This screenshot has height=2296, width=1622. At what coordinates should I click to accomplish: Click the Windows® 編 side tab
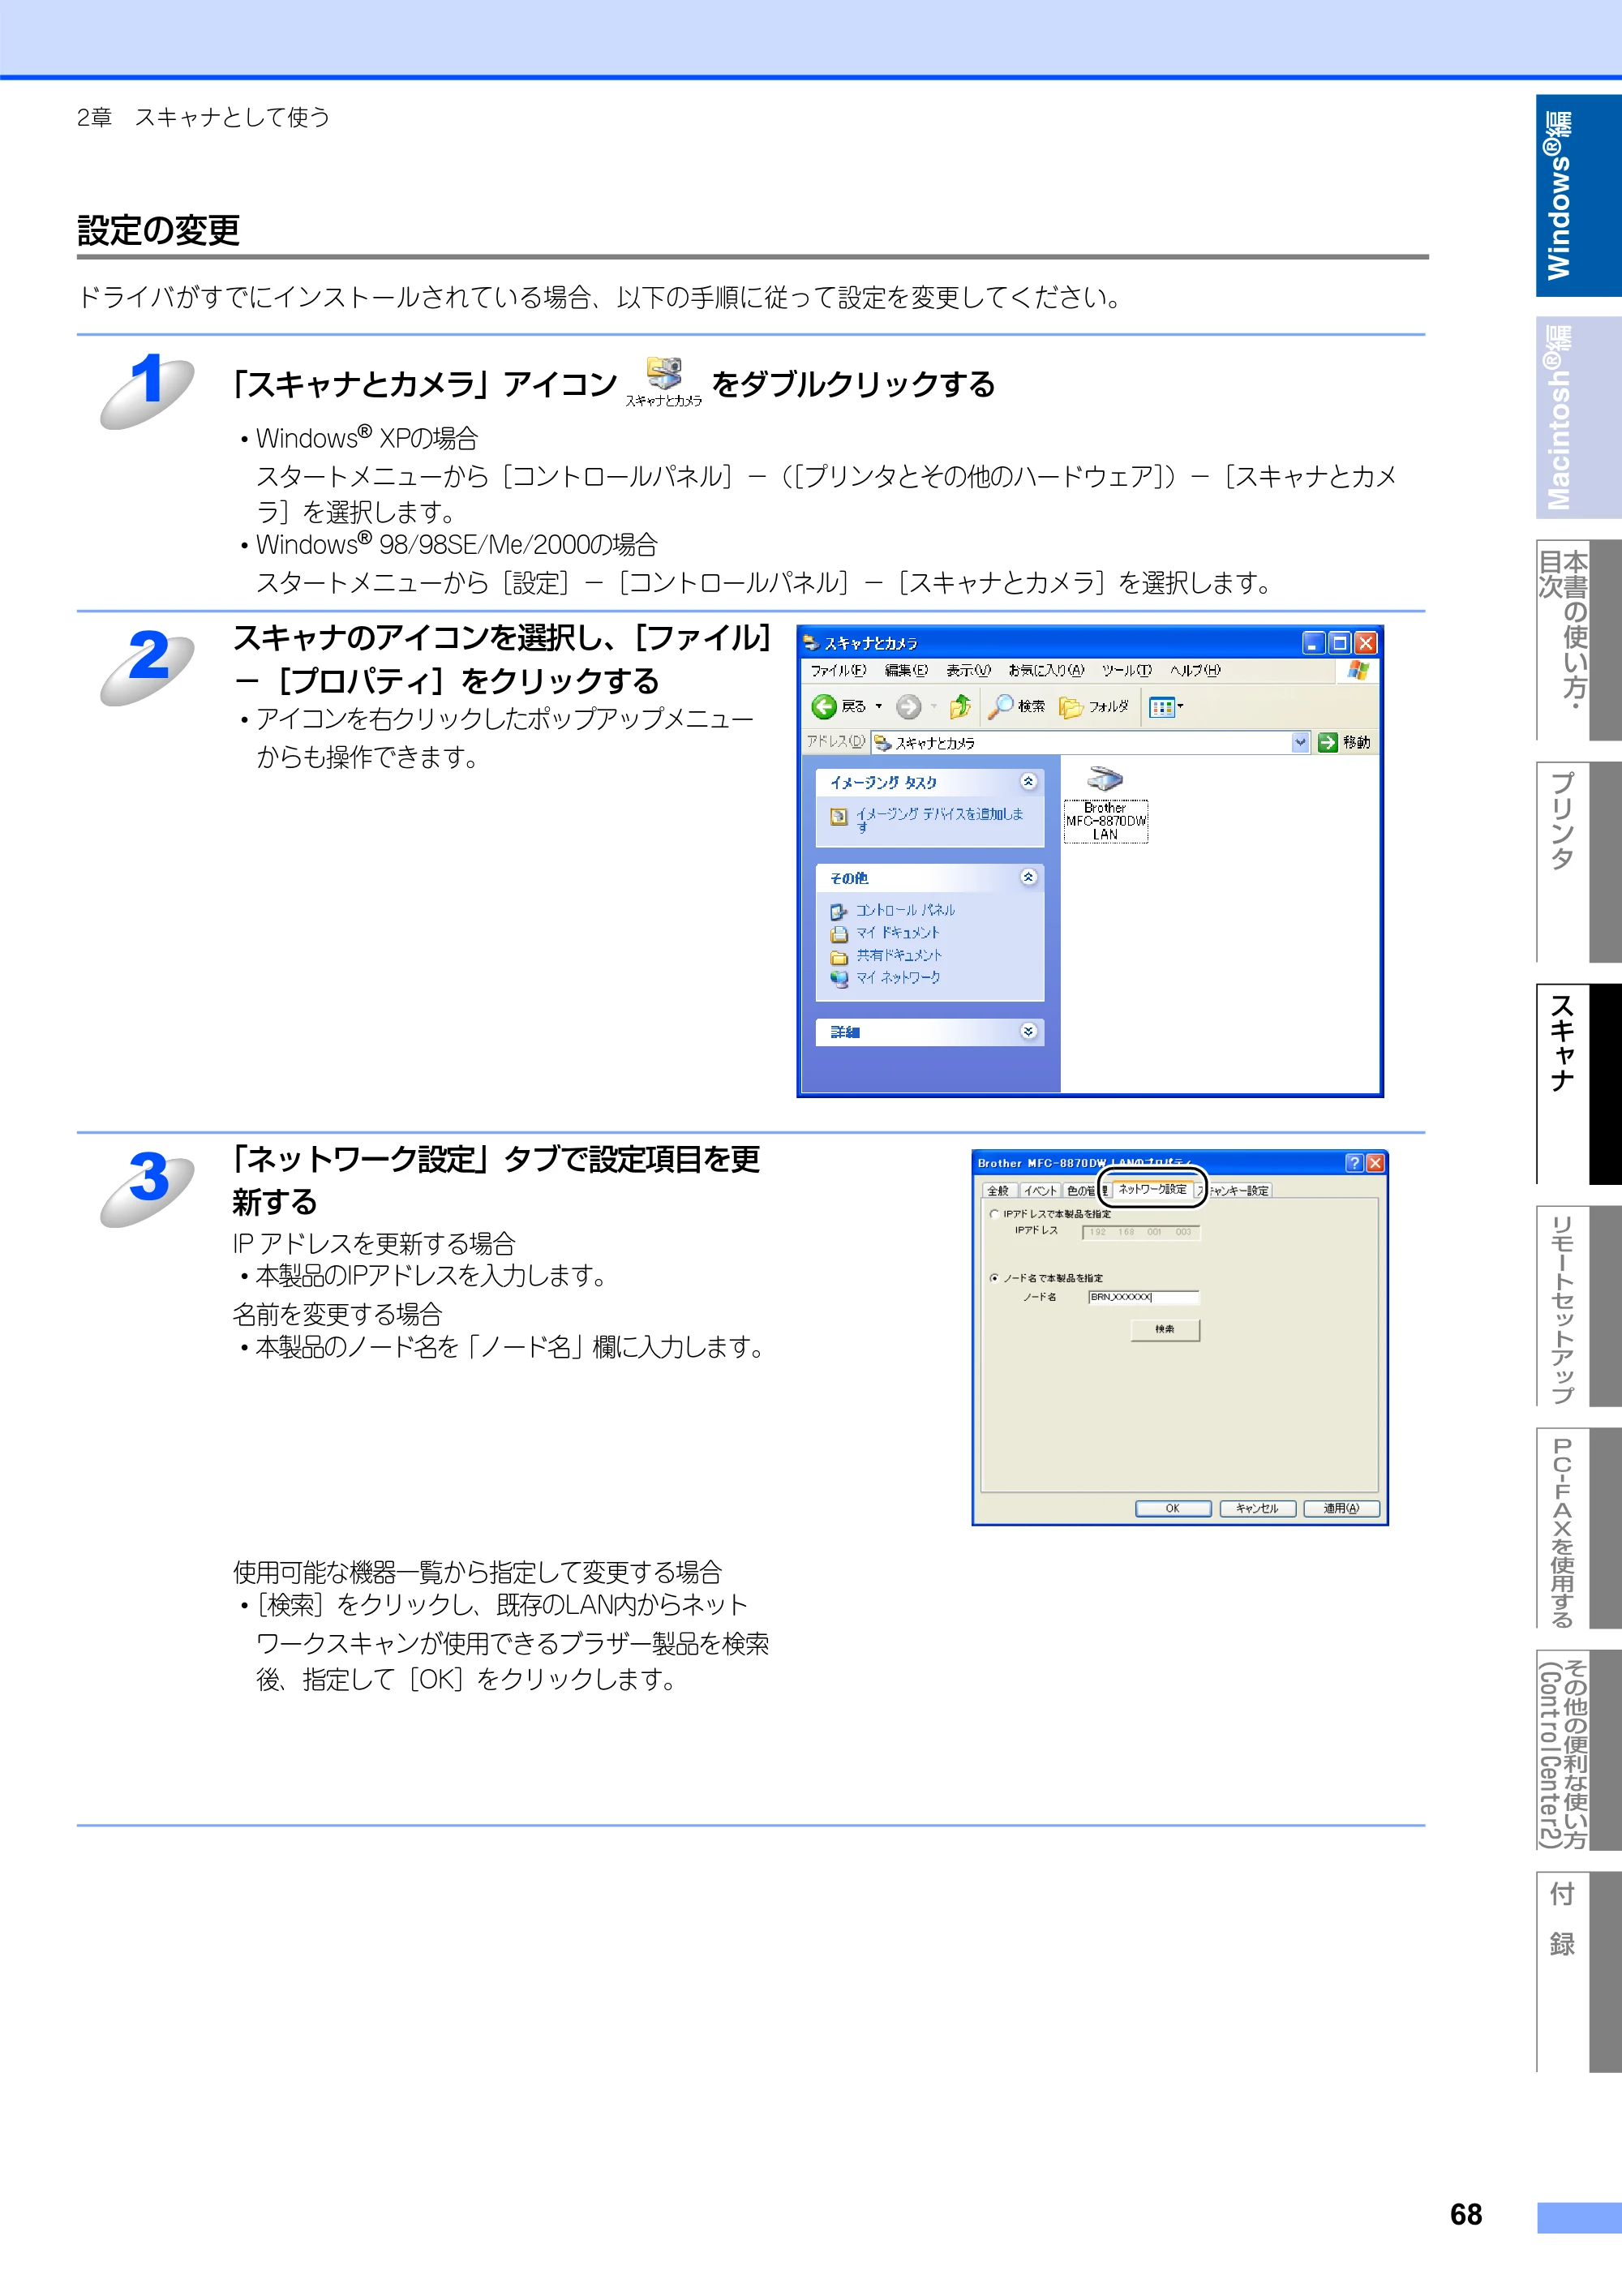[1578, 195]
